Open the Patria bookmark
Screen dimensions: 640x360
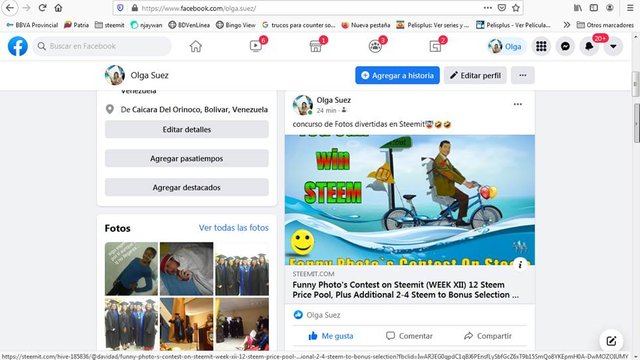tap(77, 25)
